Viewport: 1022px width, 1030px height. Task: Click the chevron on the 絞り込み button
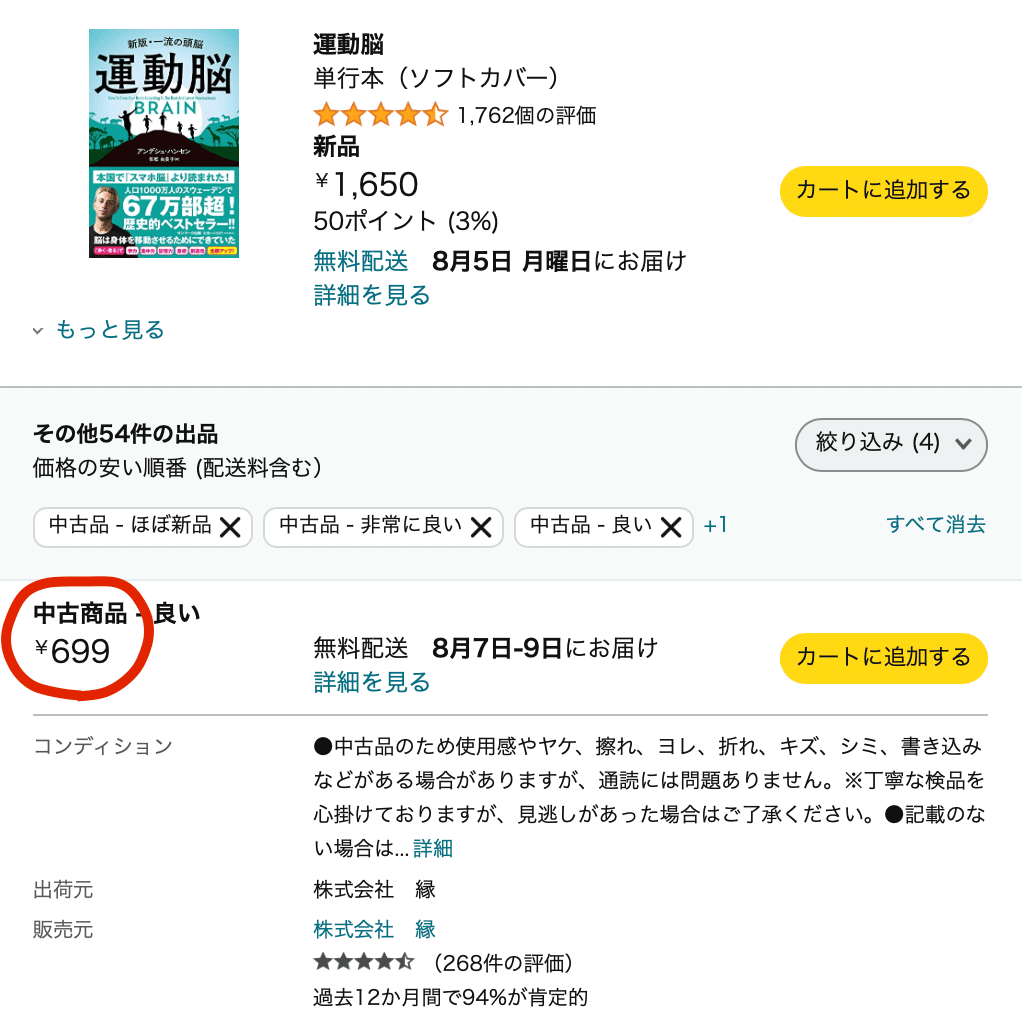click(x=963, y=445)
